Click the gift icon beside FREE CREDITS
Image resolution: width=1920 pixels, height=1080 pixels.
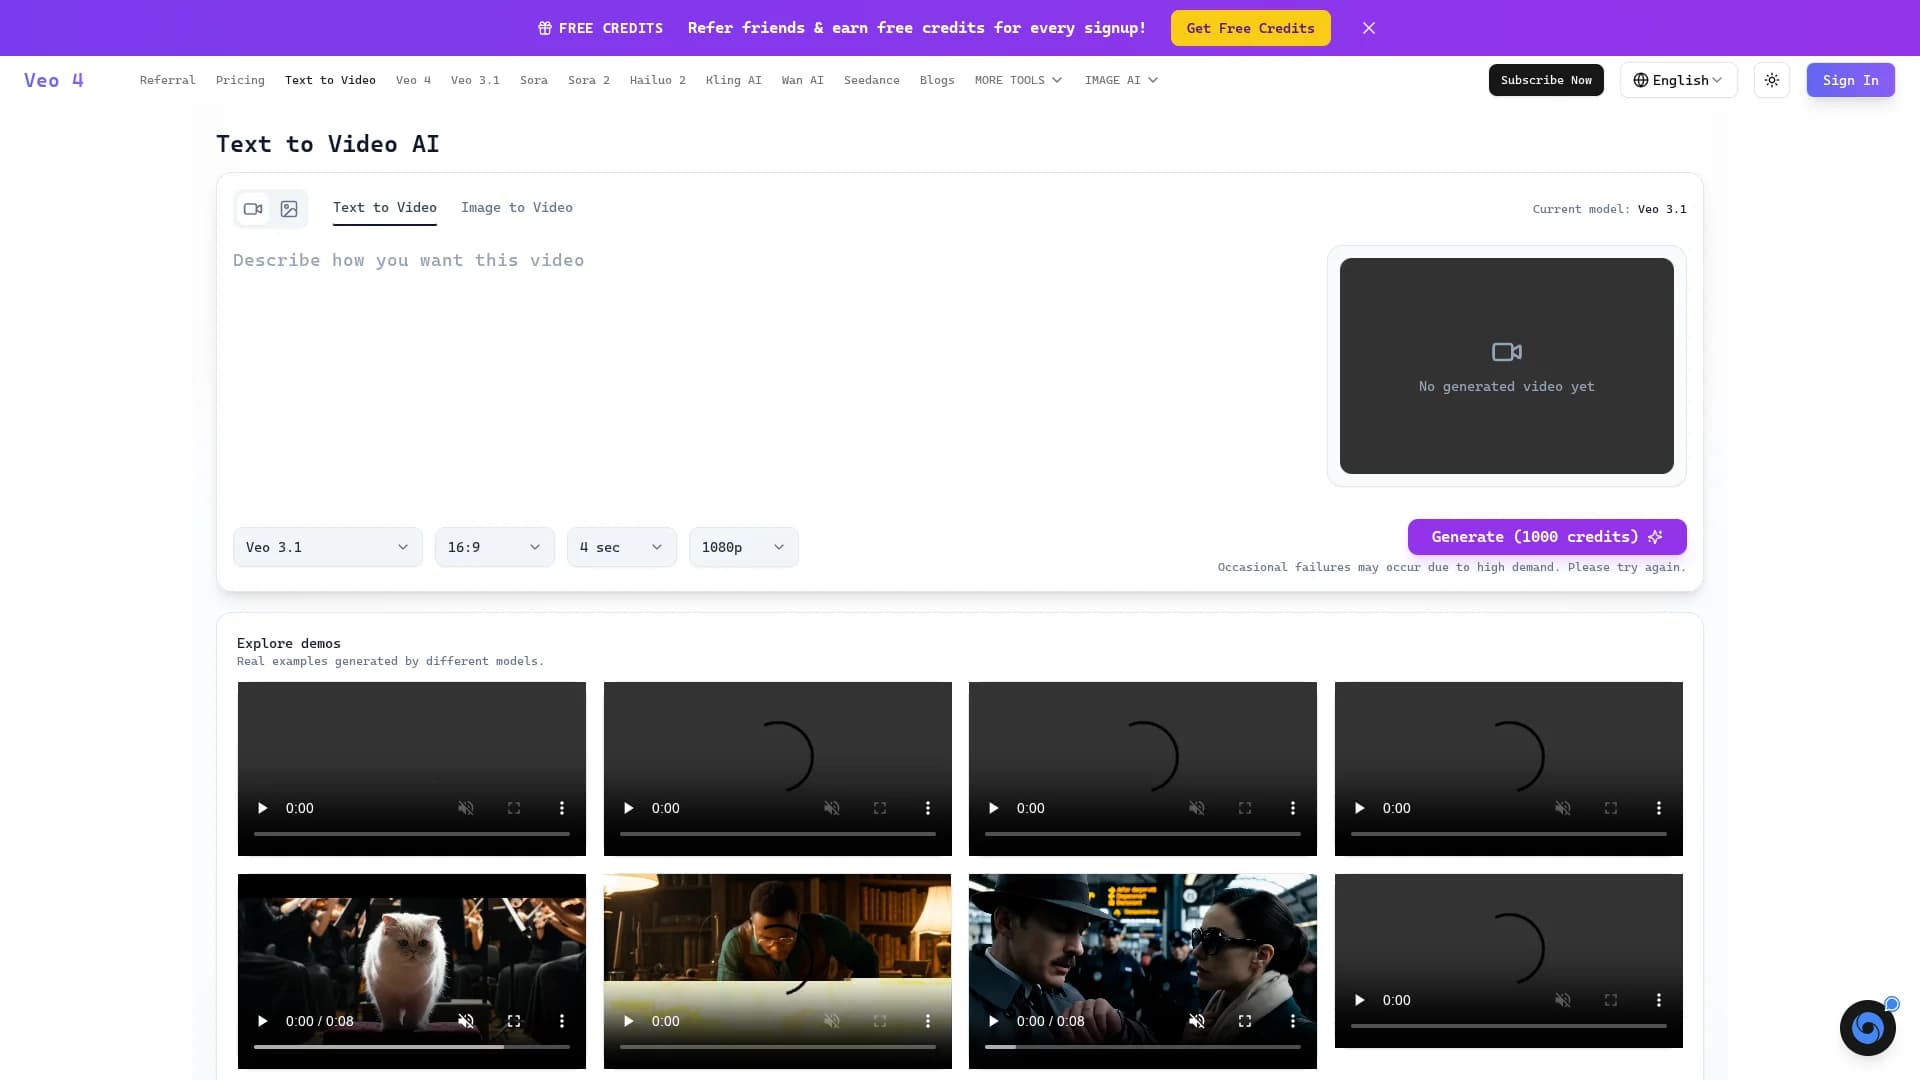click(545, 28)
